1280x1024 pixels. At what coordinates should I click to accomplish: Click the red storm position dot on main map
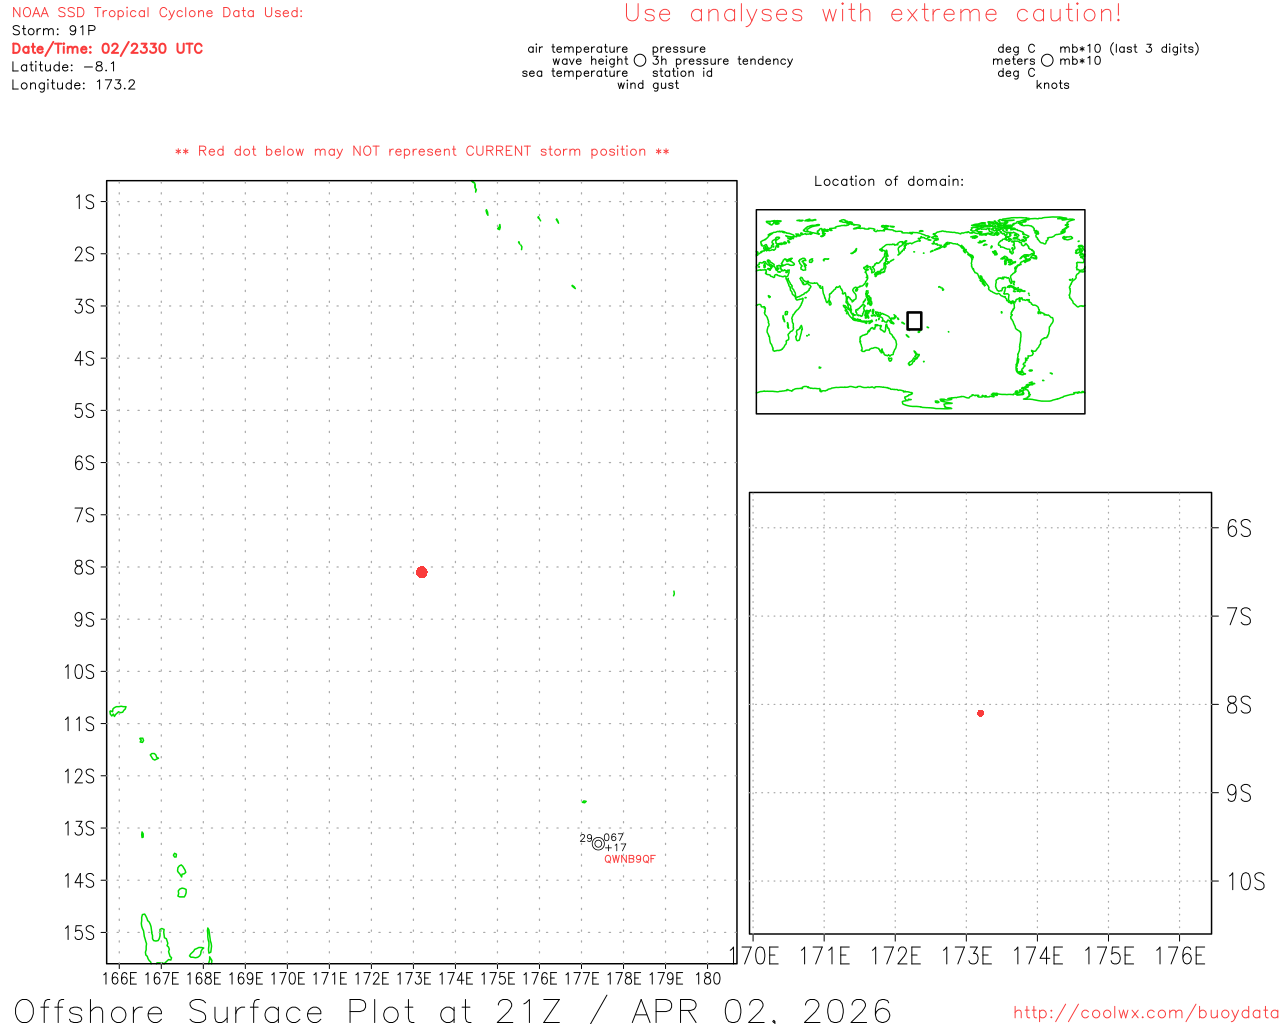click(421, 572)
